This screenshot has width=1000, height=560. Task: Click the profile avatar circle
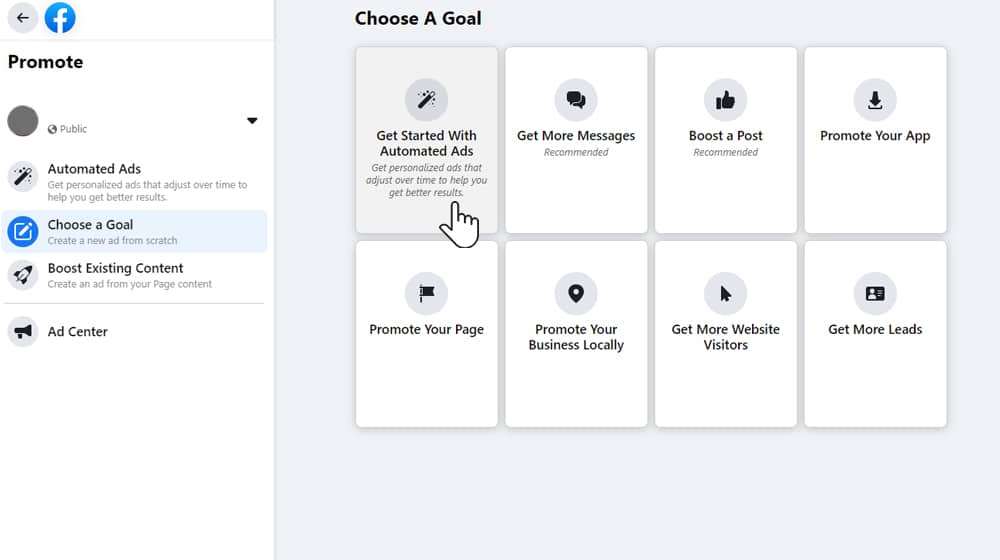(23, 121)
